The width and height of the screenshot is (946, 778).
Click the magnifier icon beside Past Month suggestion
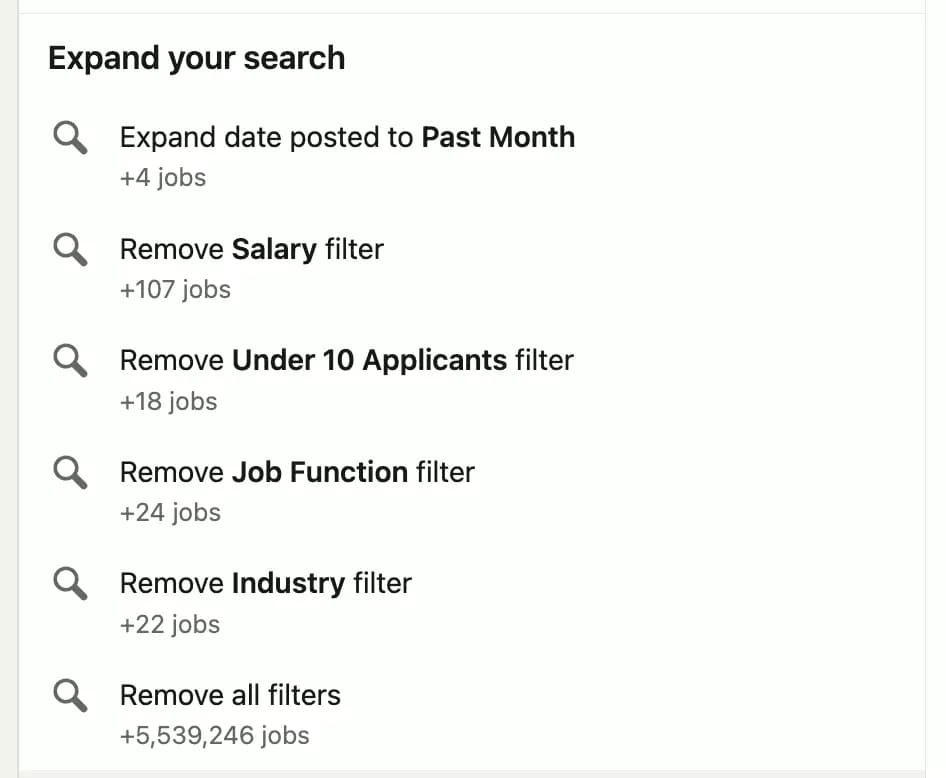(x=69, y=138)
